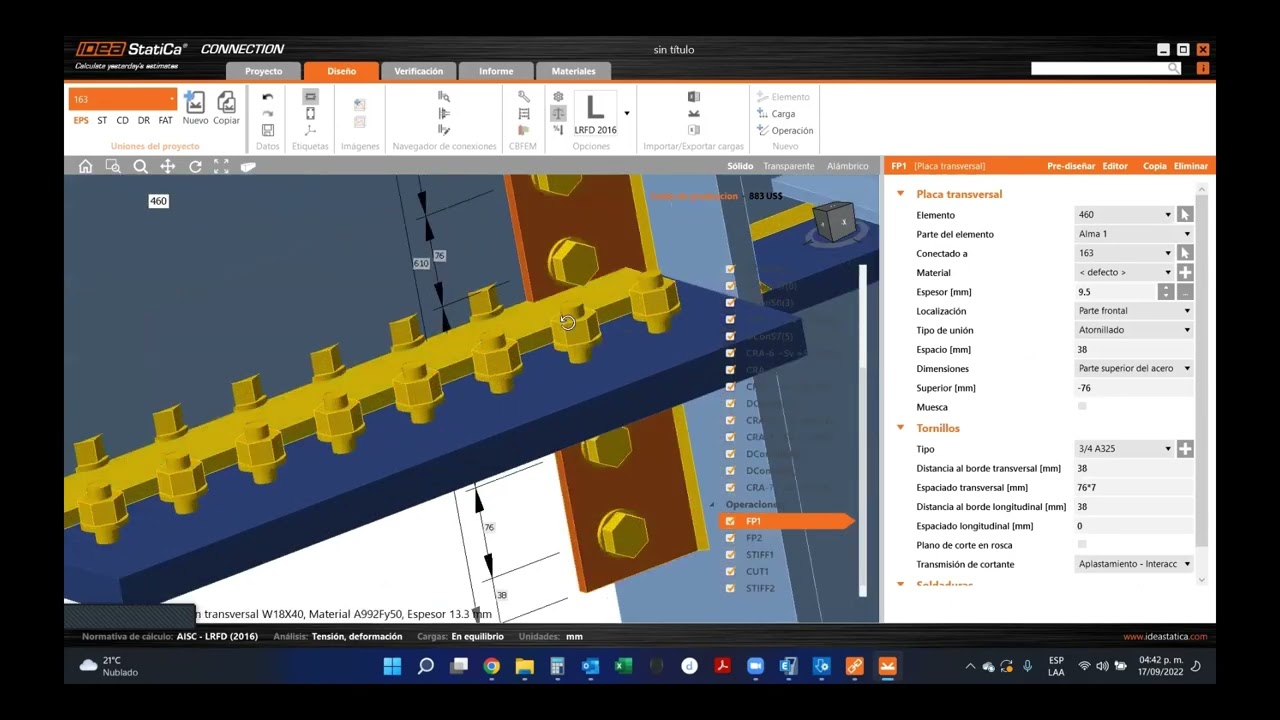Pick Elemento 460 with the cursor button
Image resolution: width=1280 pixels, height=720 pixels.
click(1185, 215)
